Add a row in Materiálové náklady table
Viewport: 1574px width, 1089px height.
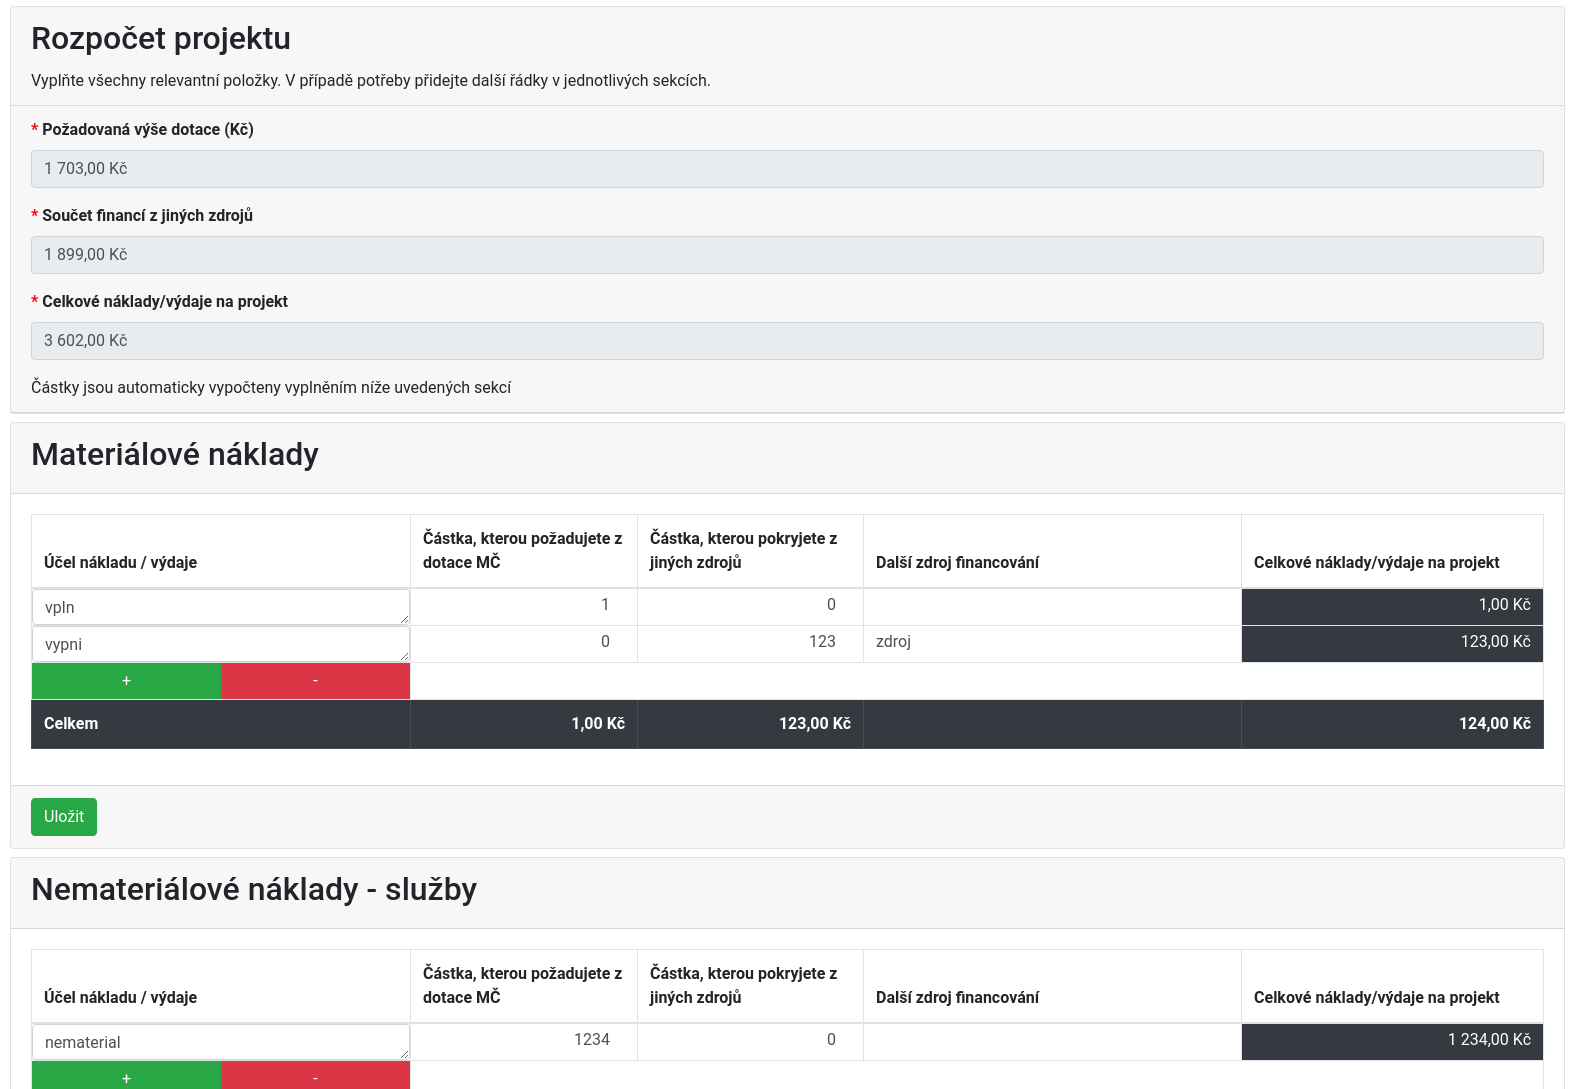(126, 681)
